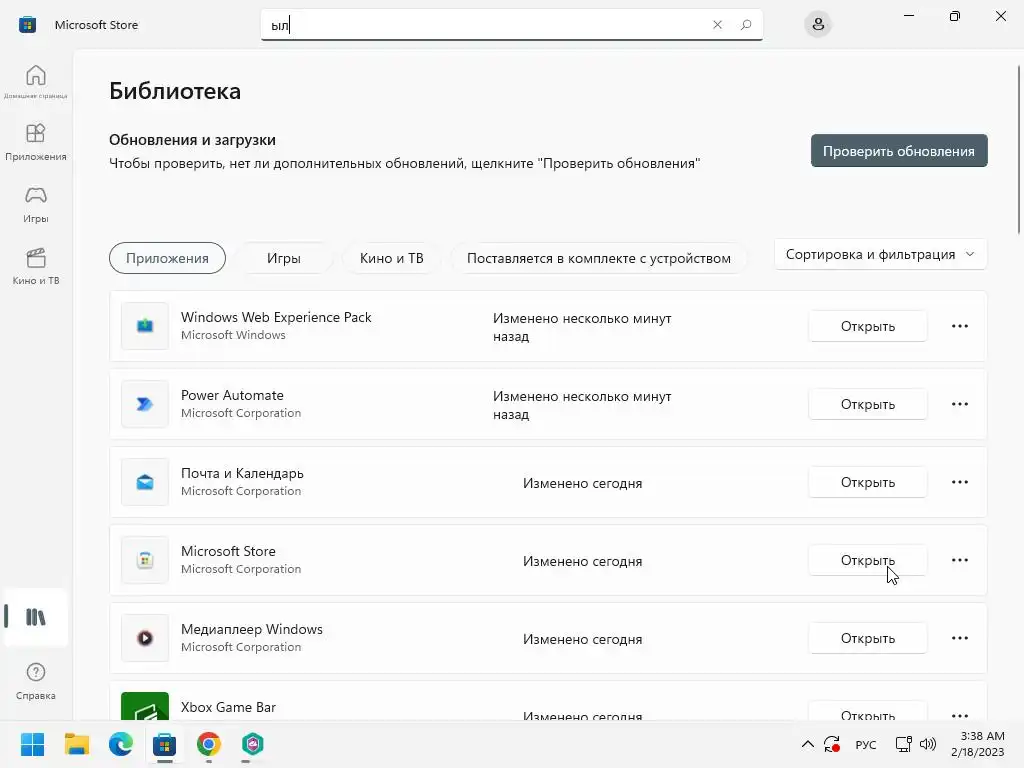Screen dimensions: 1024x768
Task: Clear the search box with X
Action: pos(717,25)
